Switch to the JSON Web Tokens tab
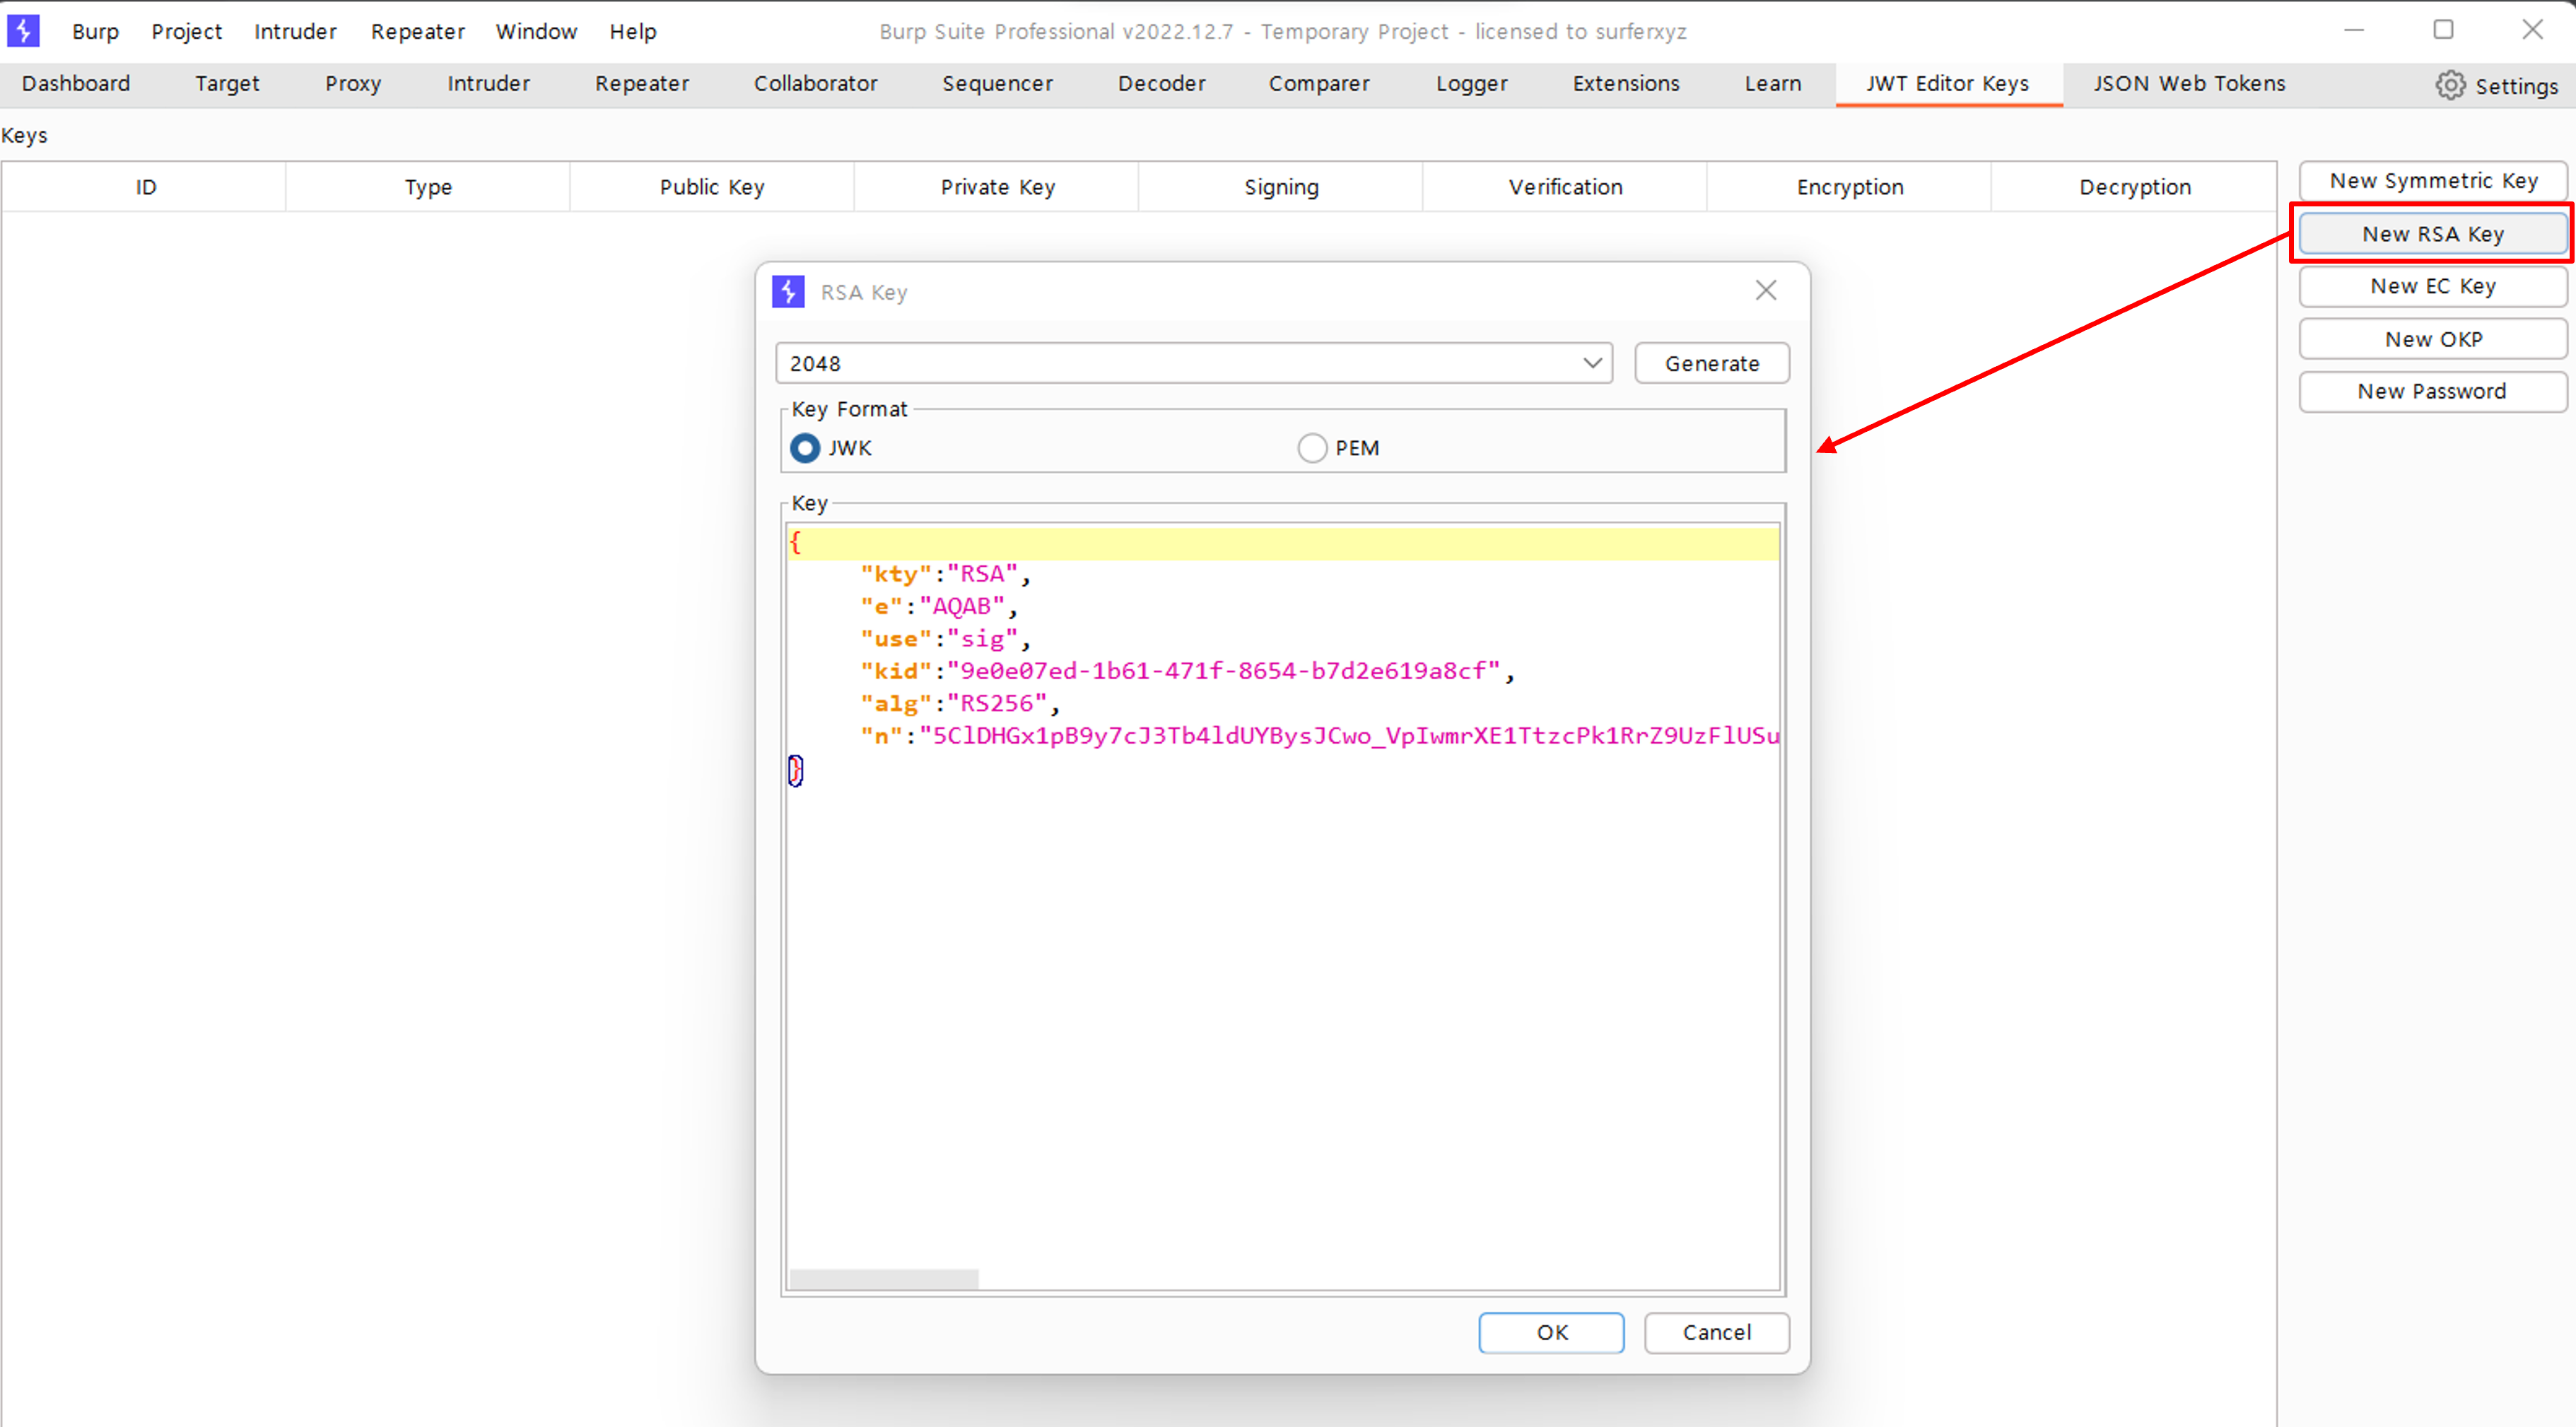 [x=2189, y=84]
